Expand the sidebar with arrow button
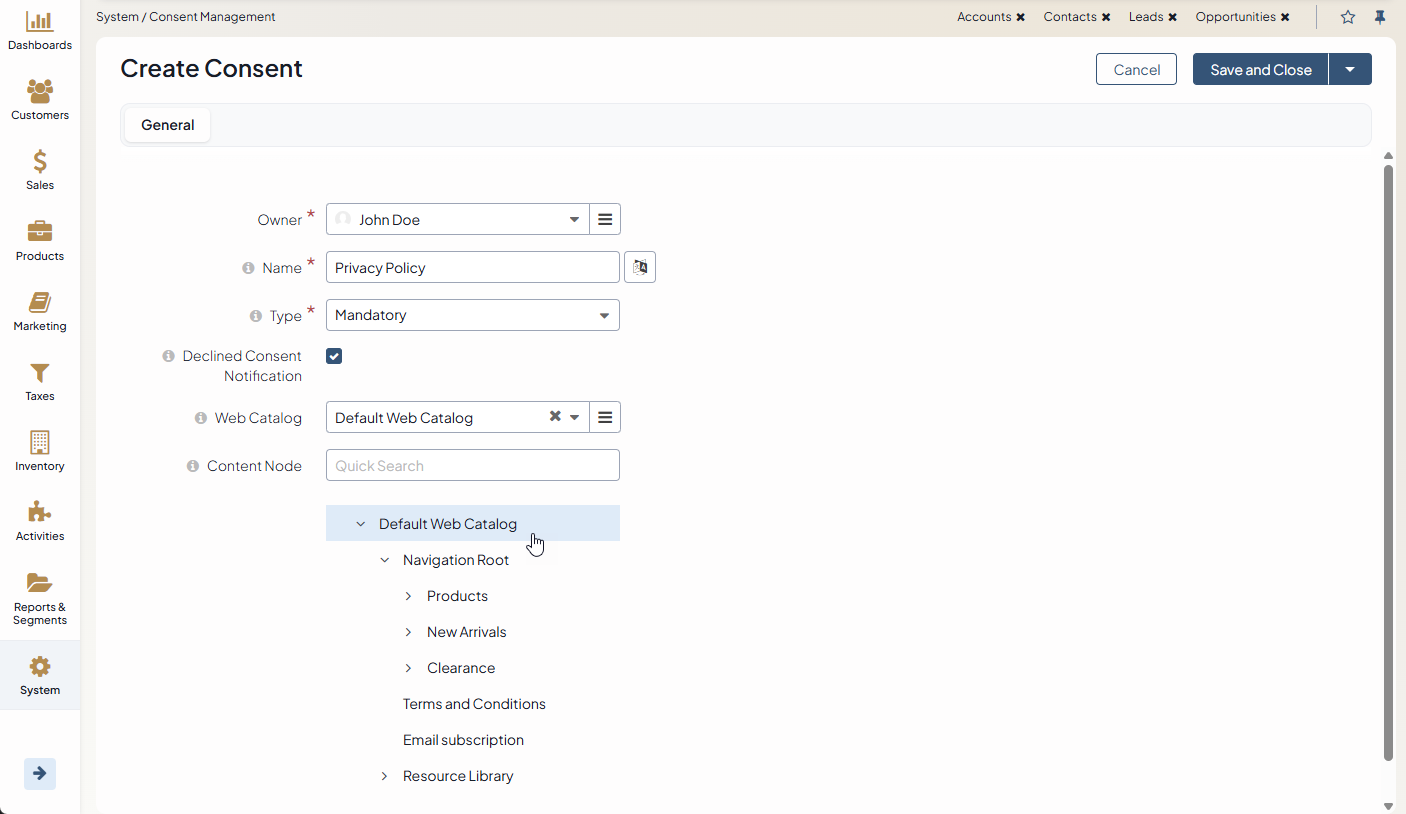Screen dimensions: 1406x814 [40, 773]
